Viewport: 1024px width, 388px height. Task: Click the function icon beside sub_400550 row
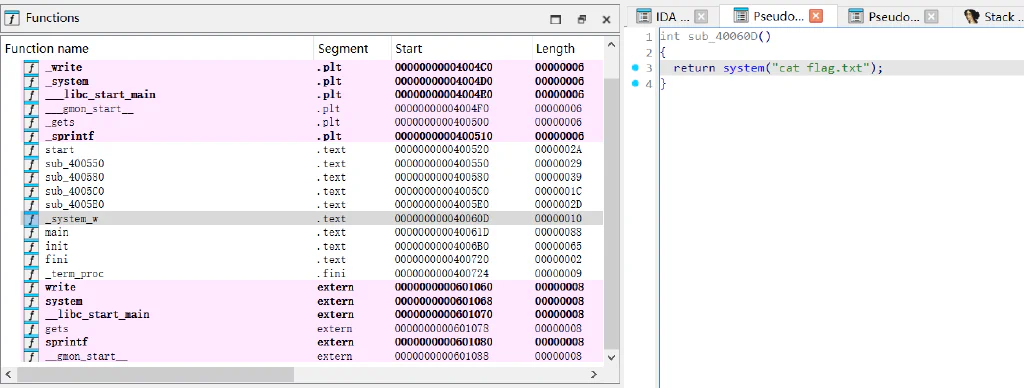point(31,163)
